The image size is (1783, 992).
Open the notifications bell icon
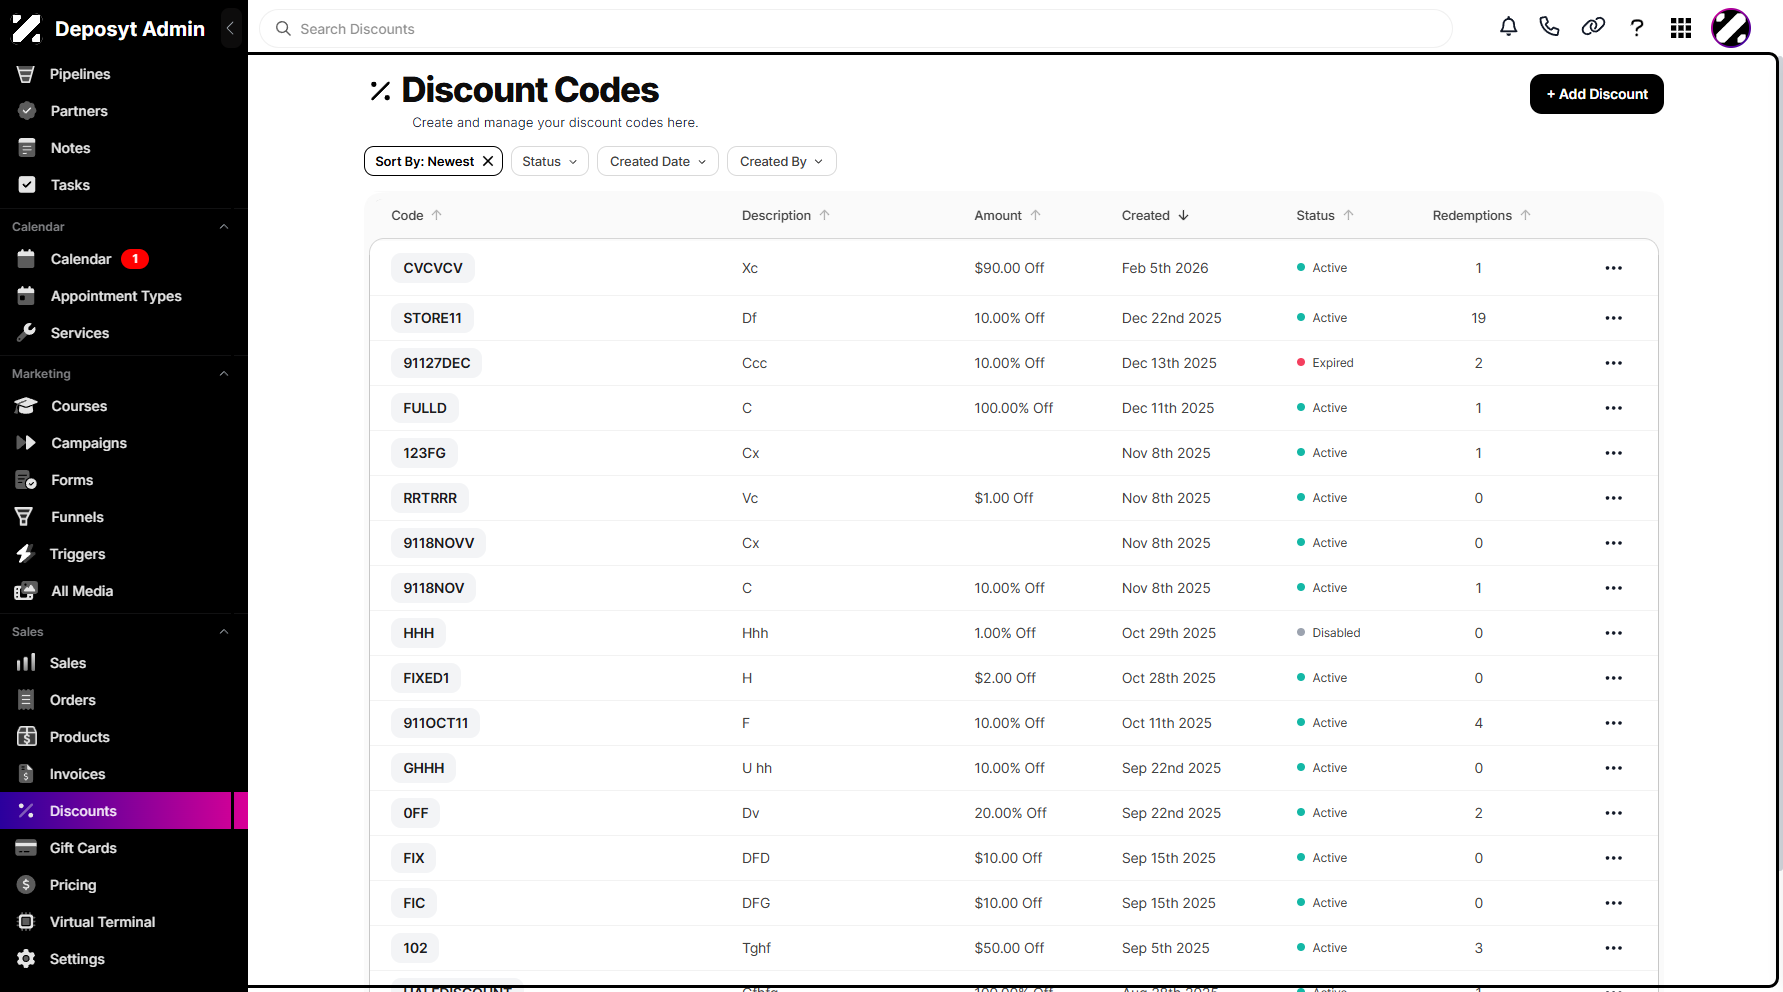pyautogui.click(x=1508, y=27)
